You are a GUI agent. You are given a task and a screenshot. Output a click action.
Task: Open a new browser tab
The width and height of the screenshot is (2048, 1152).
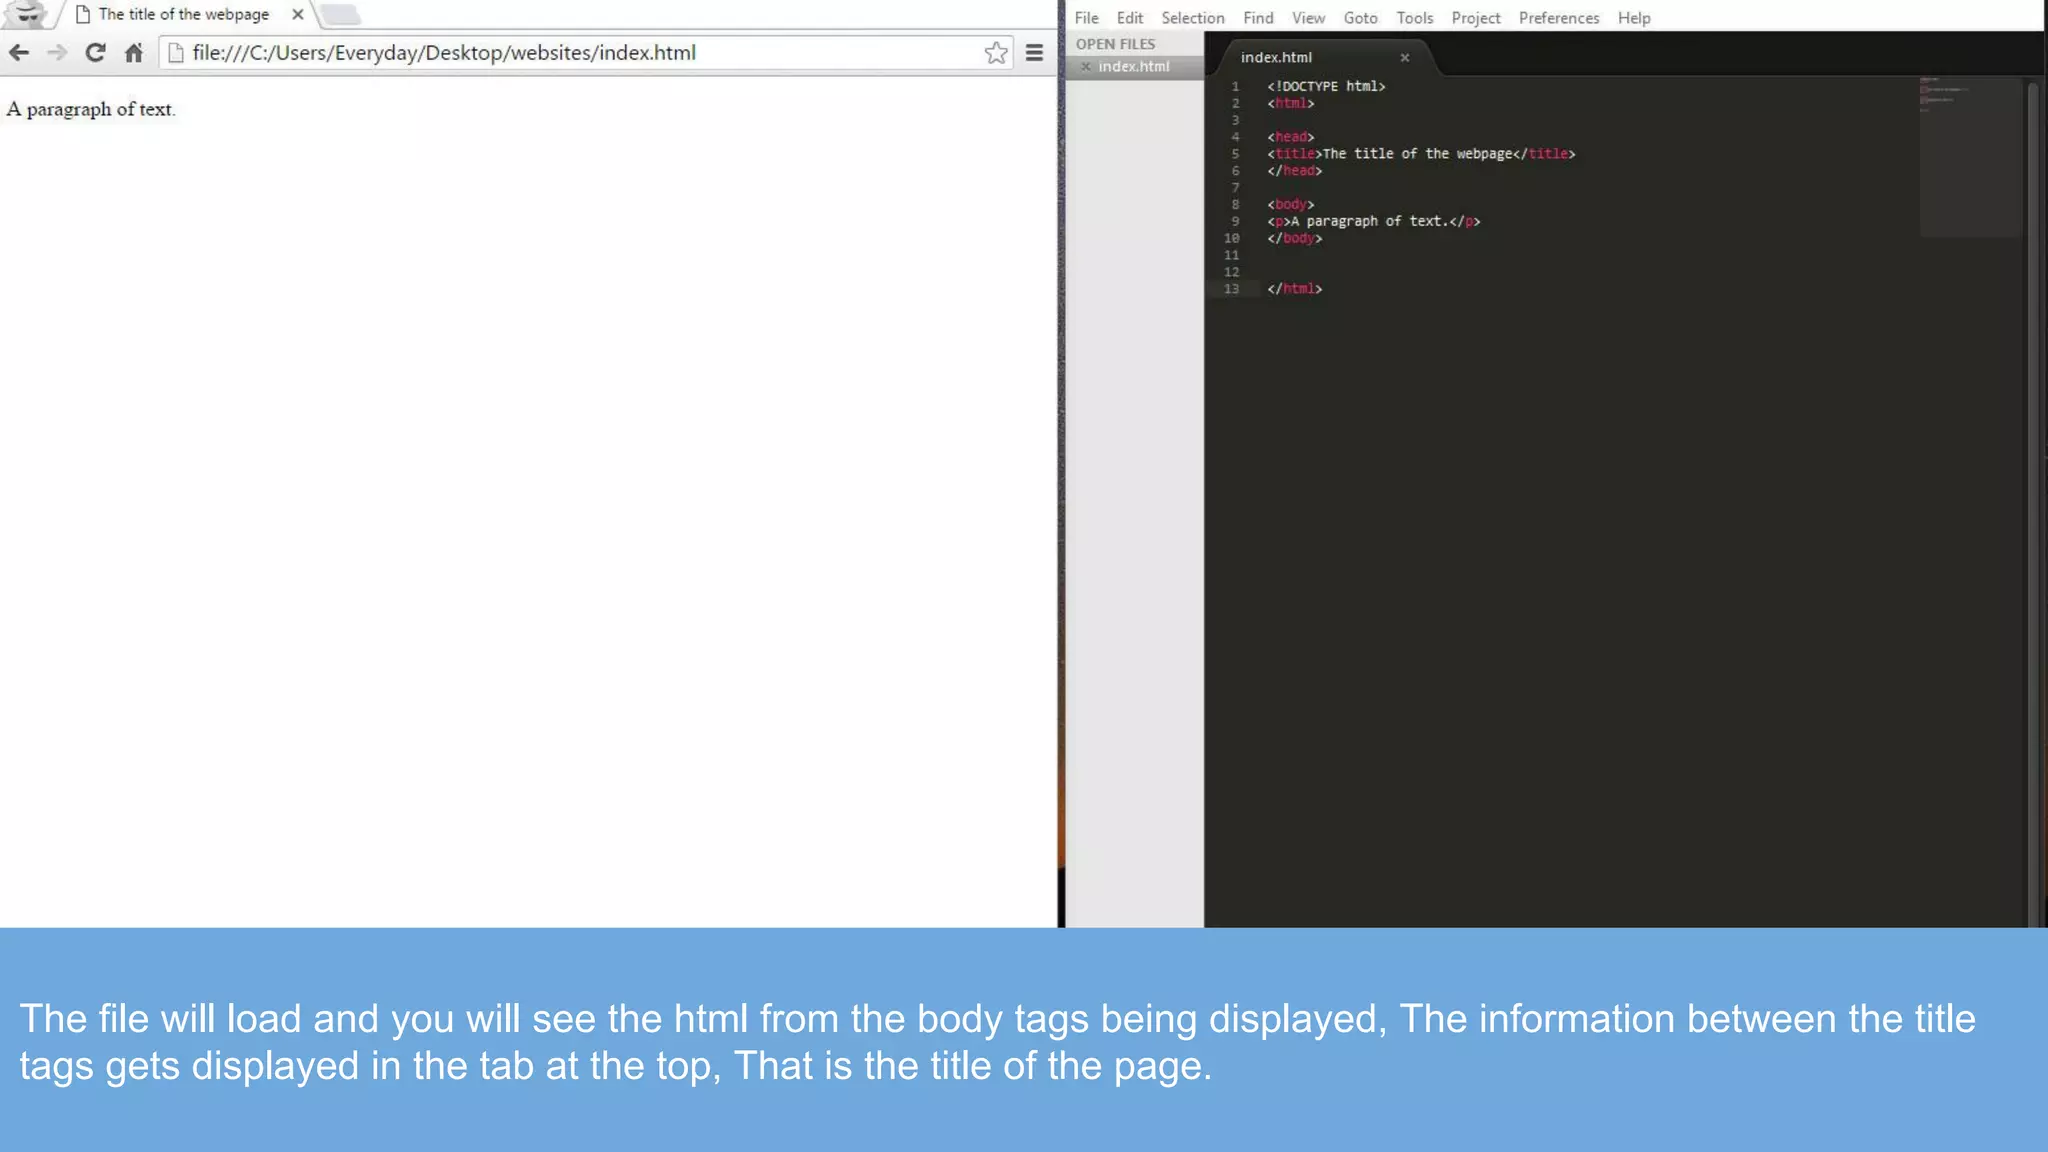pos(340,14)
